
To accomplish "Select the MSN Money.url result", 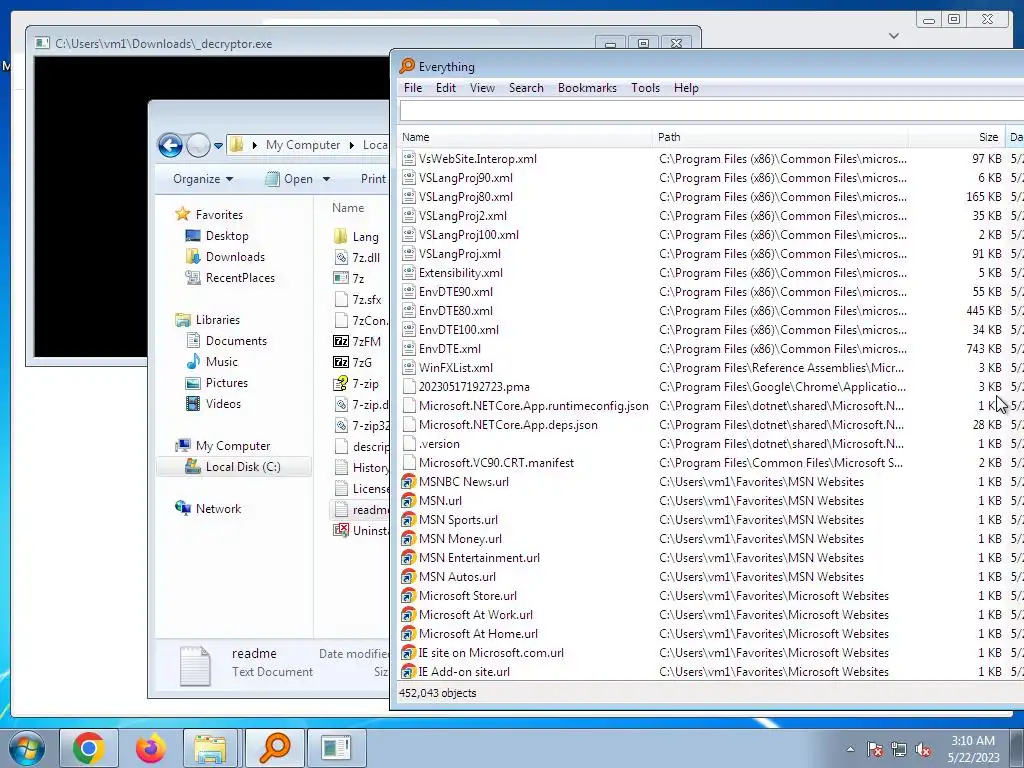I will [x=460, y=539].
